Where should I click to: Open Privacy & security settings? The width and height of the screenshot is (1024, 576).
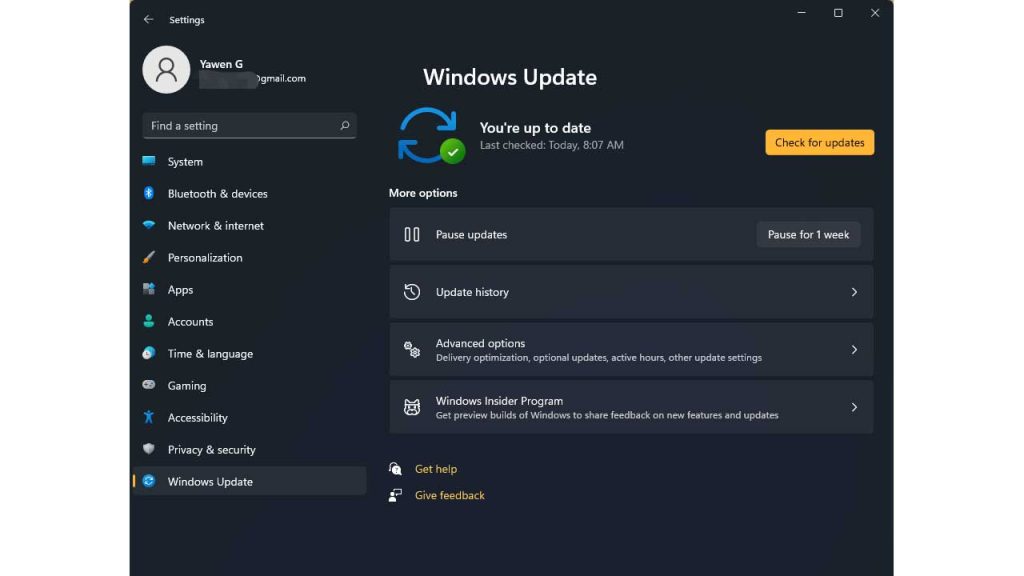(x=249, y=449)
